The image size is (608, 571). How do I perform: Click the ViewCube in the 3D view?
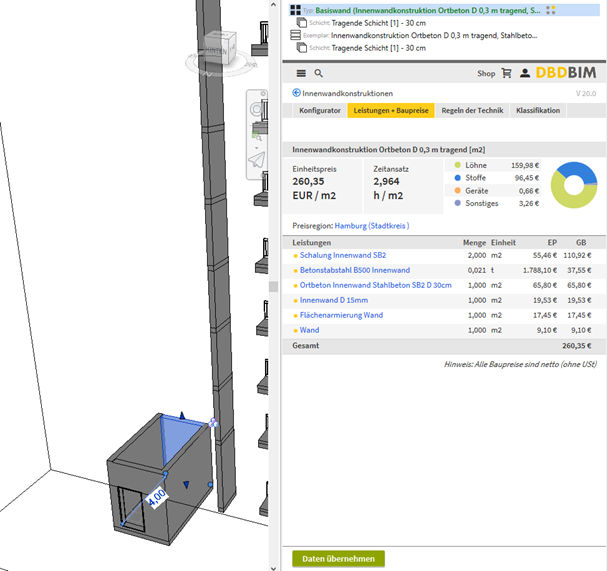point(219,46)
